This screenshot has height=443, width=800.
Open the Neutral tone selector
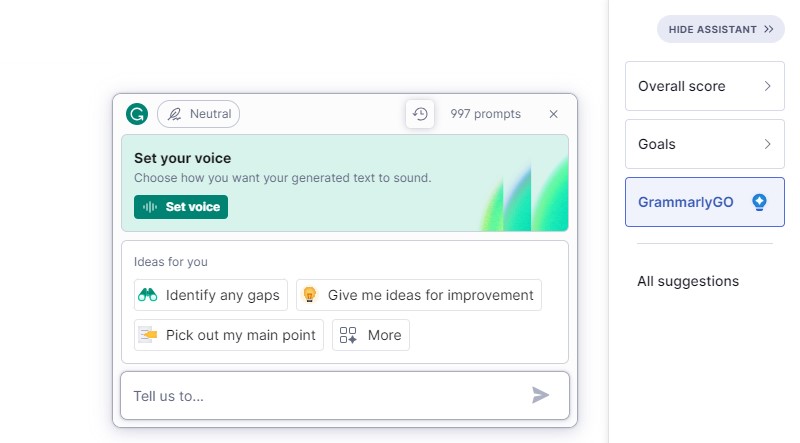pyautogui.click(x=198, y=114)
